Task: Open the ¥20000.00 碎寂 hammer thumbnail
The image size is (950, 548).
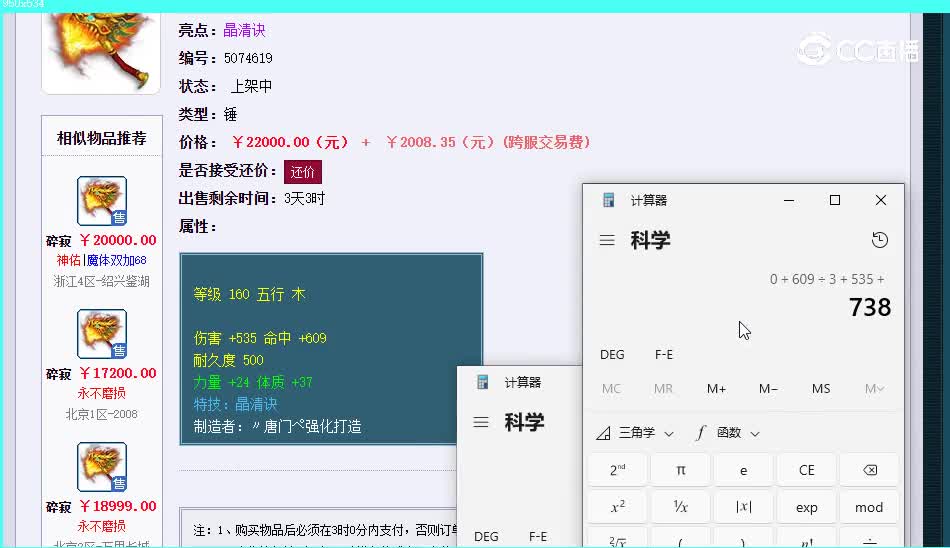Action: (x=102, y=201)
